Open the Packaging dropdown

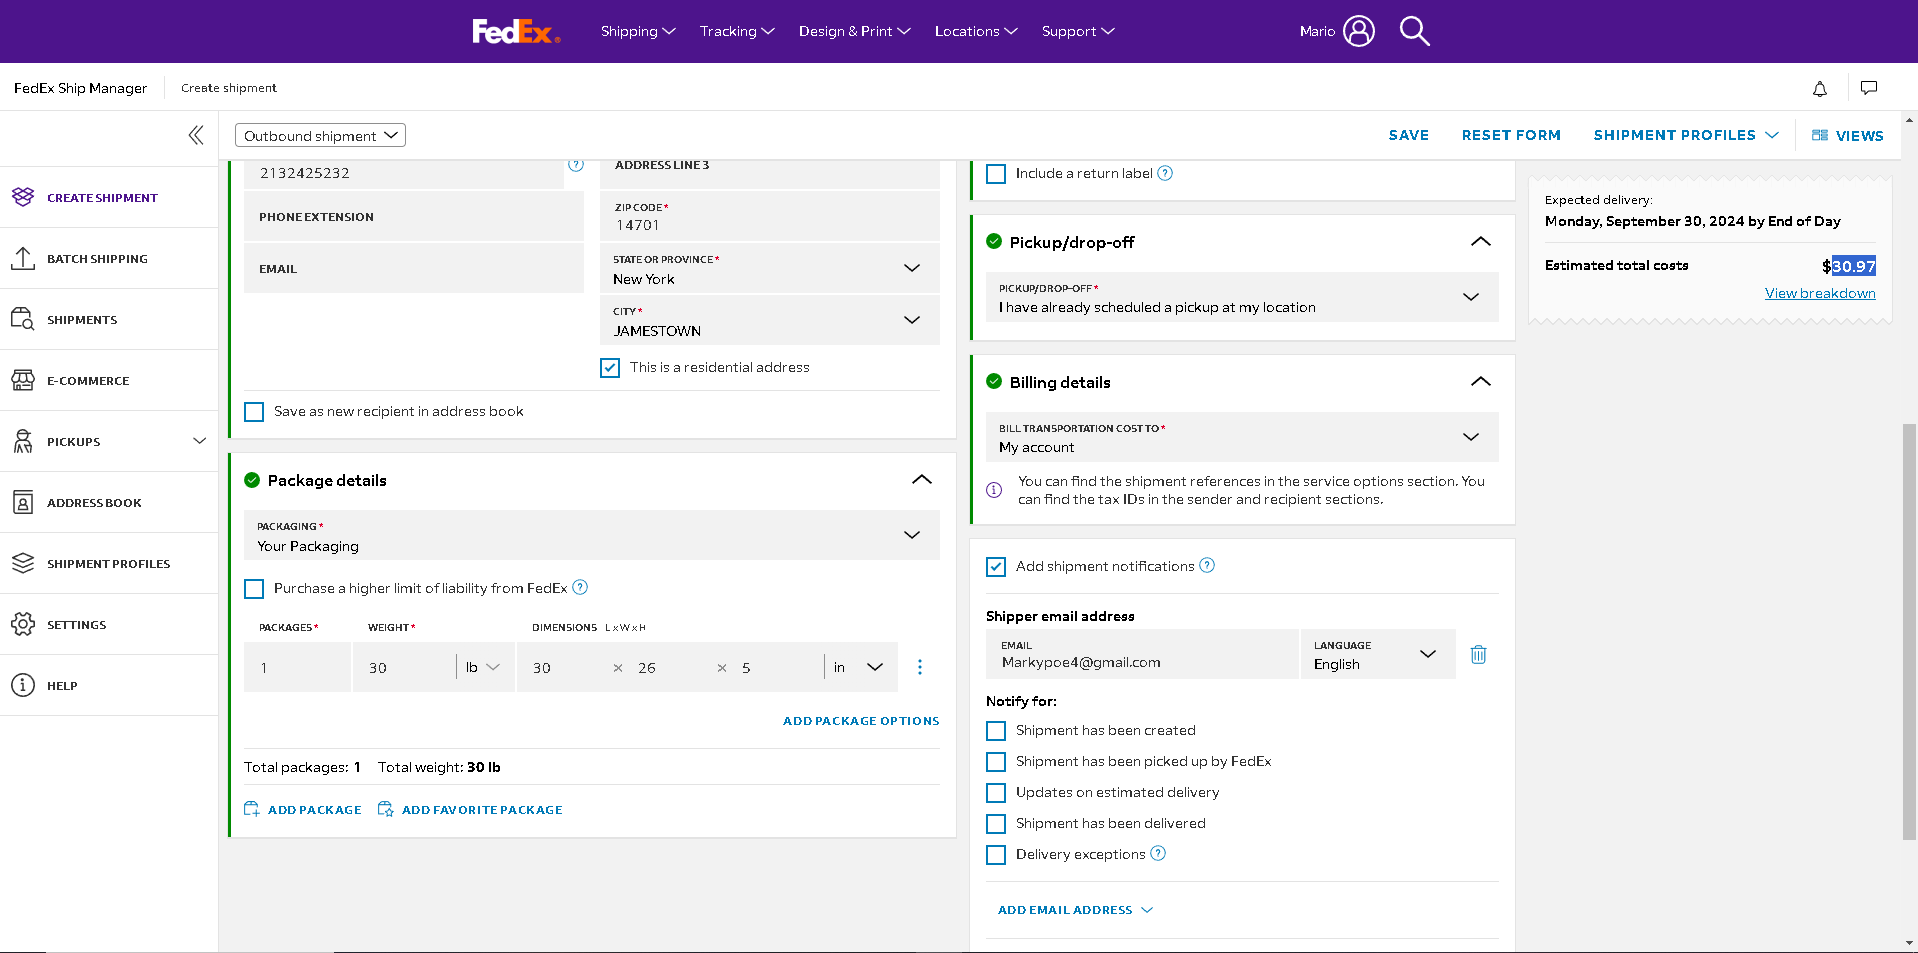[x=592, y=535]
